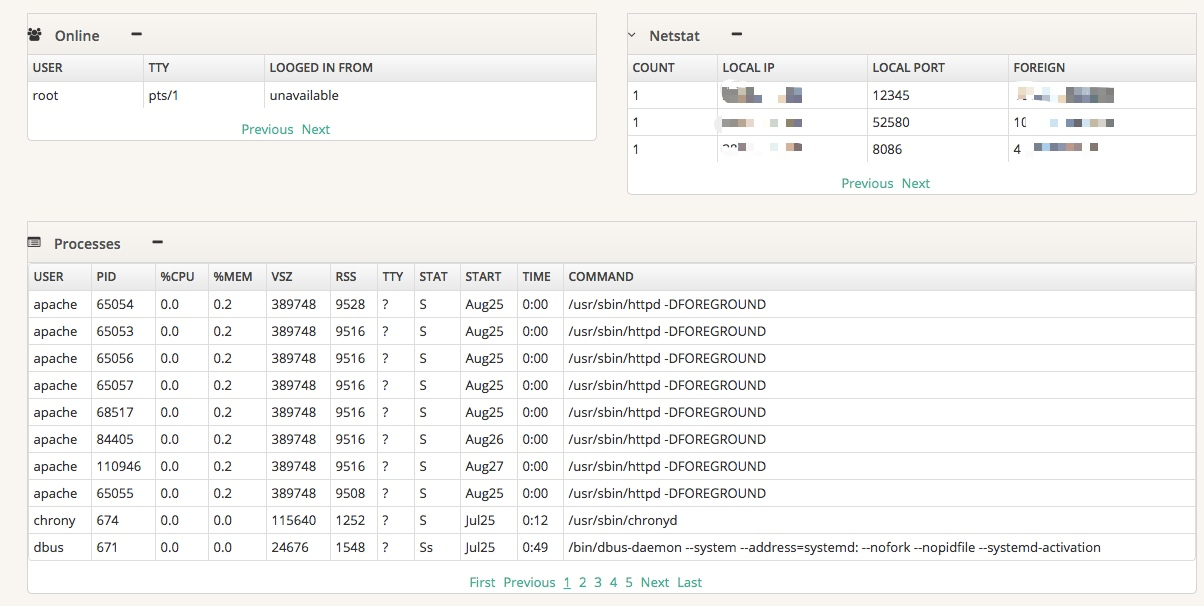Viewport: 1204px width, 606px height.
Task: Collapse the Online panel with minus button
Action: pos(137,35)
